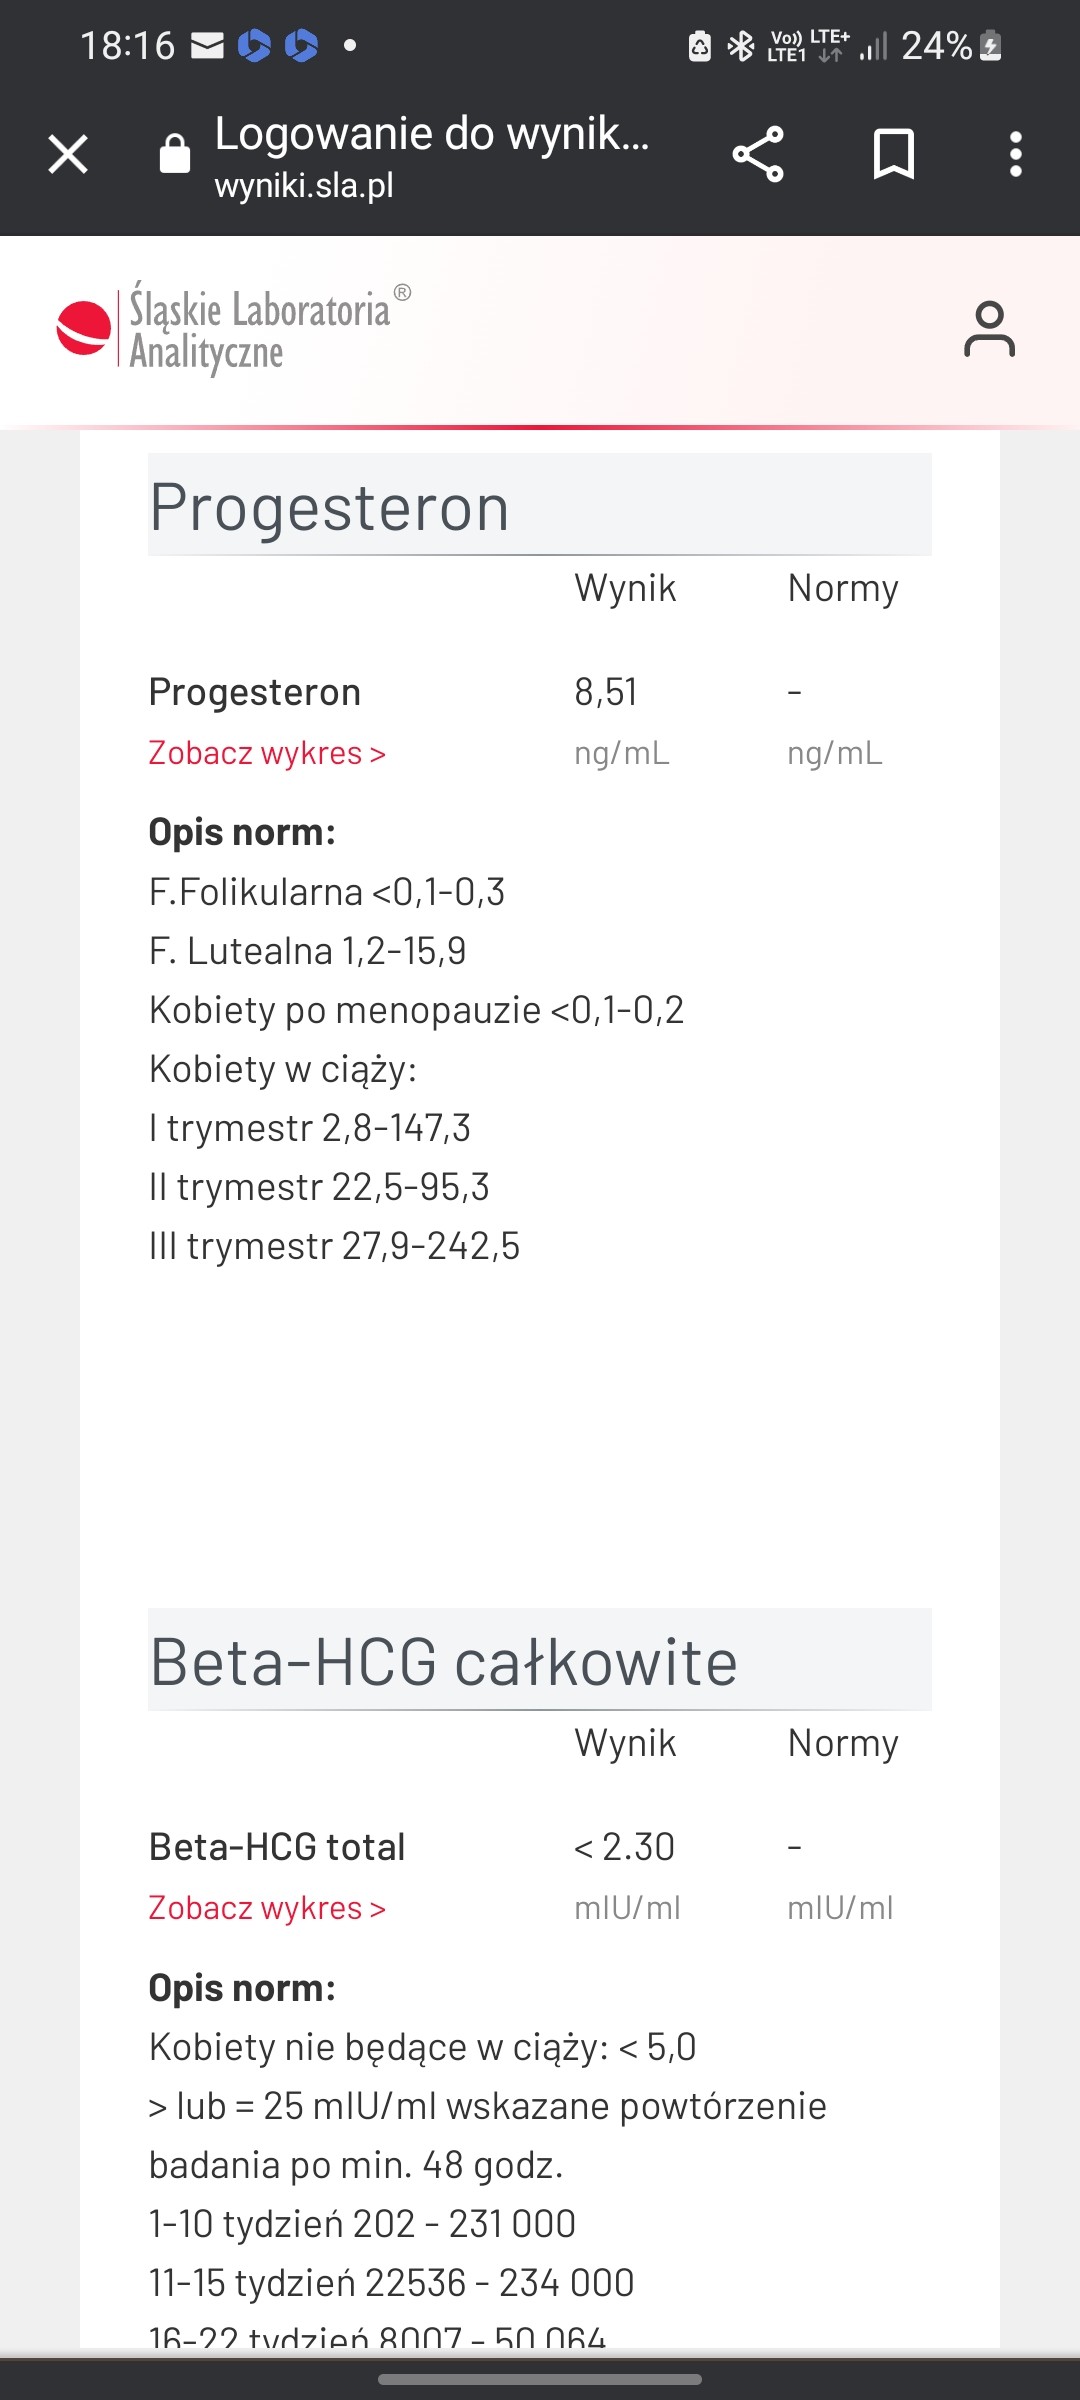The image size is (1080, 2400).
Task: Tap the page title 'Logowanie do wynik...'
Action: click(x=432, y=134)
